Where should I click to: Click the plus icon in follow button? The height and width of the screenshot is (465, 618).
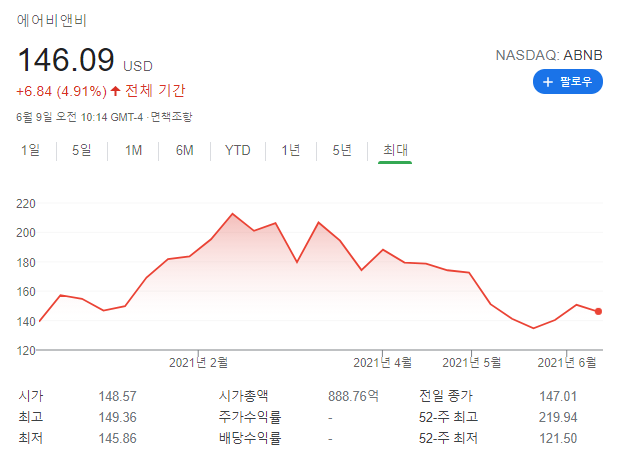548,82
